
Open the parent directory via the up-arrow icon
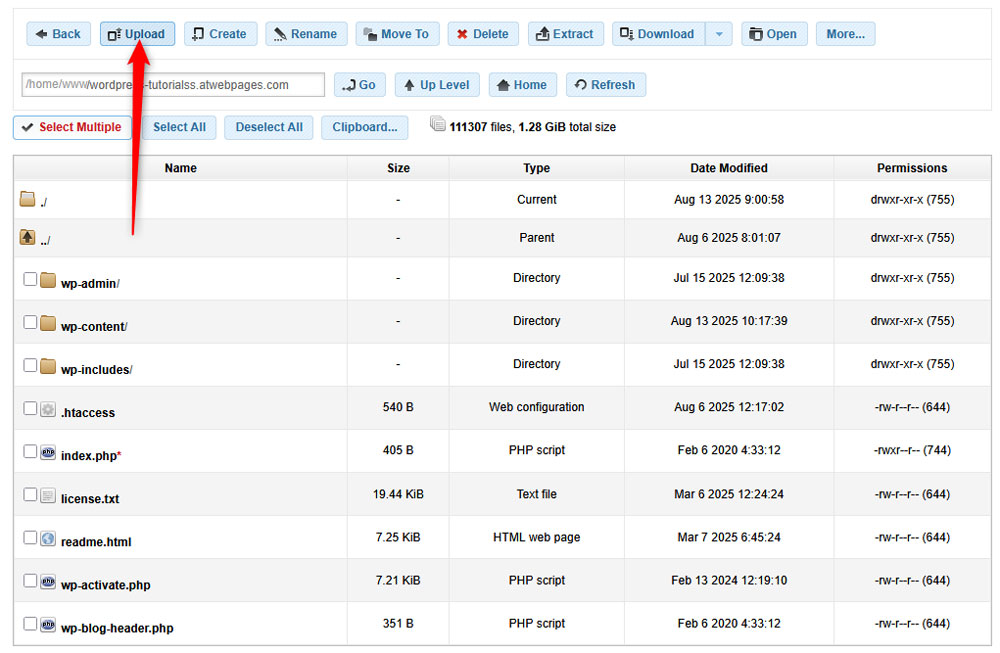27,237
